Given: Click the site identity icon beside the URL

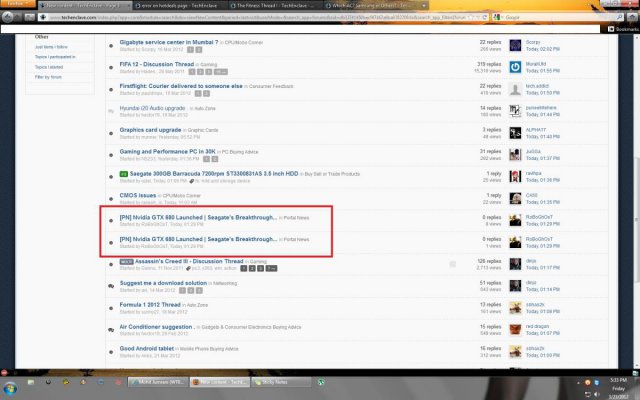Looking at the screenshot, I should 43,17.
